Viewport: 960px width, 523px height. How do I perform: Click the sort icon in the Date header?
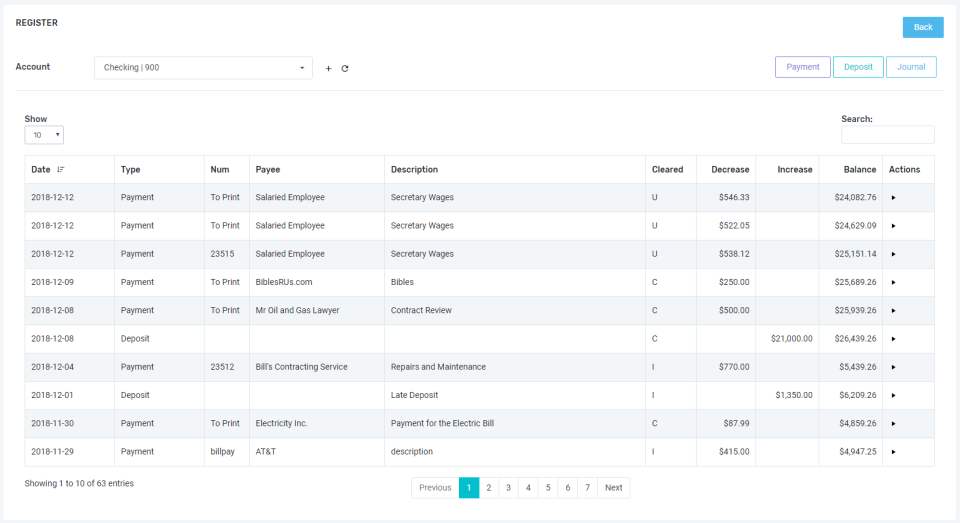(x=61, y=170)
